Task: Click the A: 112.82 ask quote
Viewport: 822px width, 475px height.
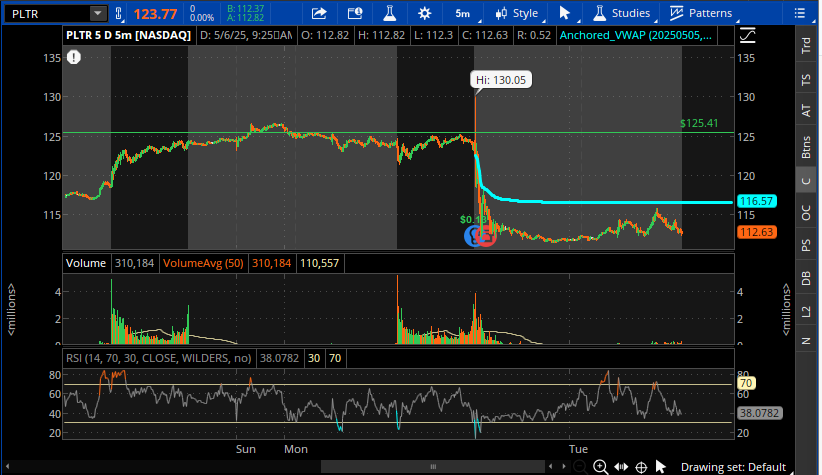Action: pos(245,18)
